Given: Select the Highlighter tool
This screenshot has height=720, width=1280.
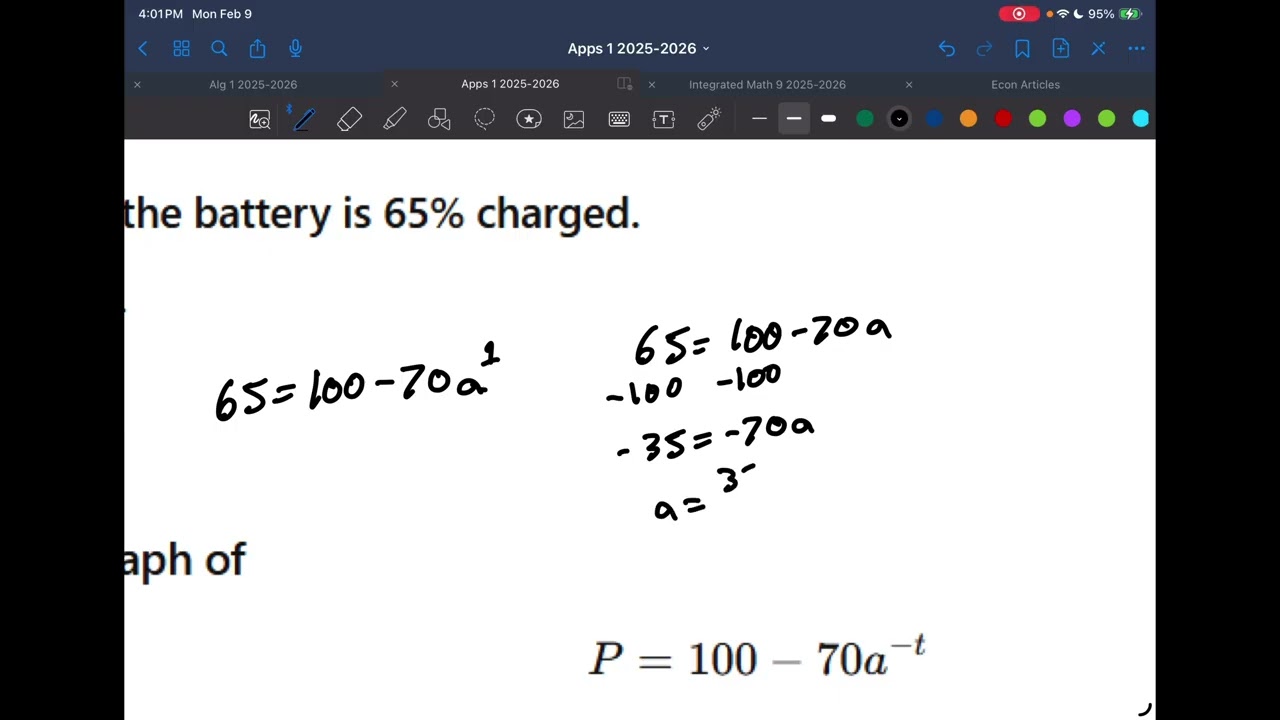Looking at the screenshot, I should (x=394, y=119).
